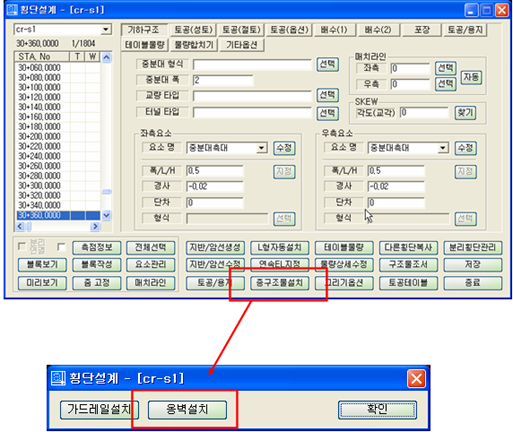Switch to the 토공(성토) tab
The width and height of the screenshot is (513, 432).
[x=193, y=30]
